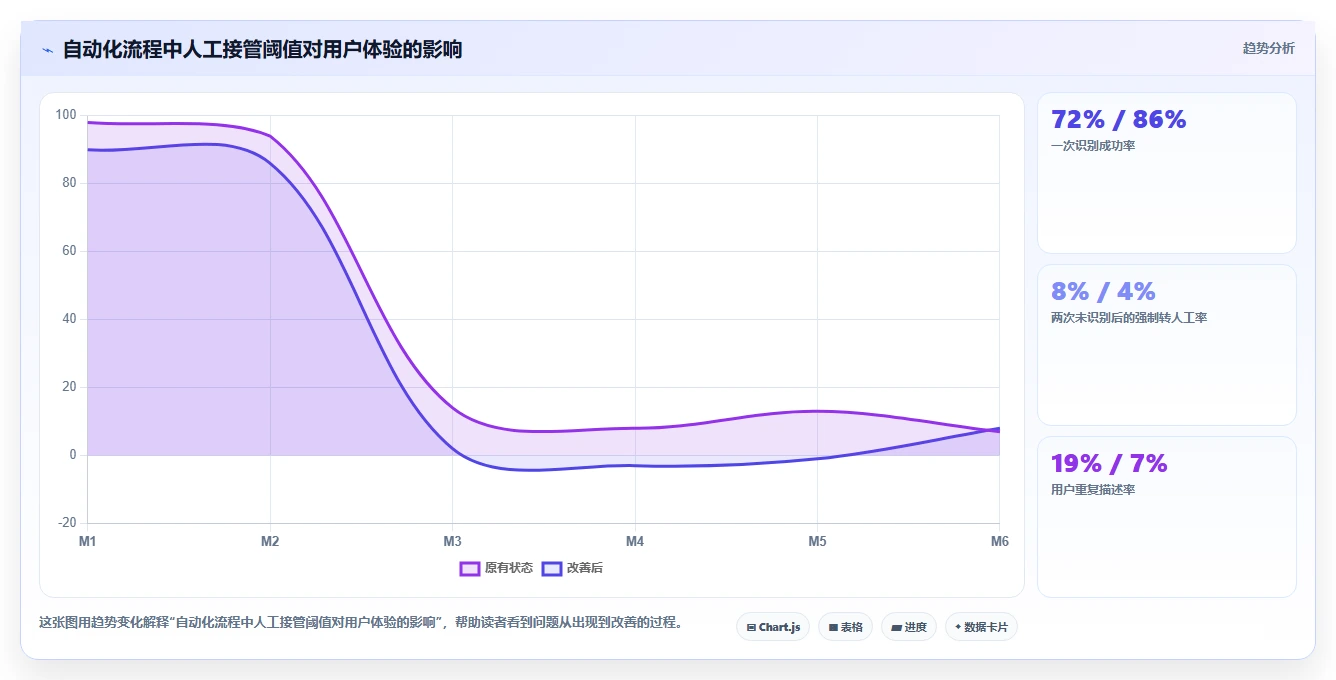This screenshot has height=680, width=1336.
Task: Click the 用户重复描述率 label
Action: [1093, 490]
